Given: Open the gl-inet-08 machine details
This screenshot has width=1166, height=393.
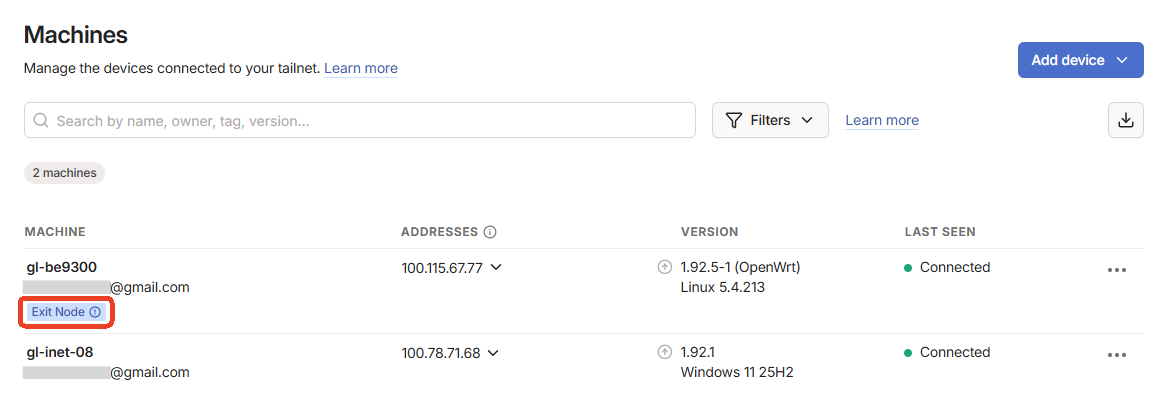Looking at the screenshot, I should pos(59,353).
